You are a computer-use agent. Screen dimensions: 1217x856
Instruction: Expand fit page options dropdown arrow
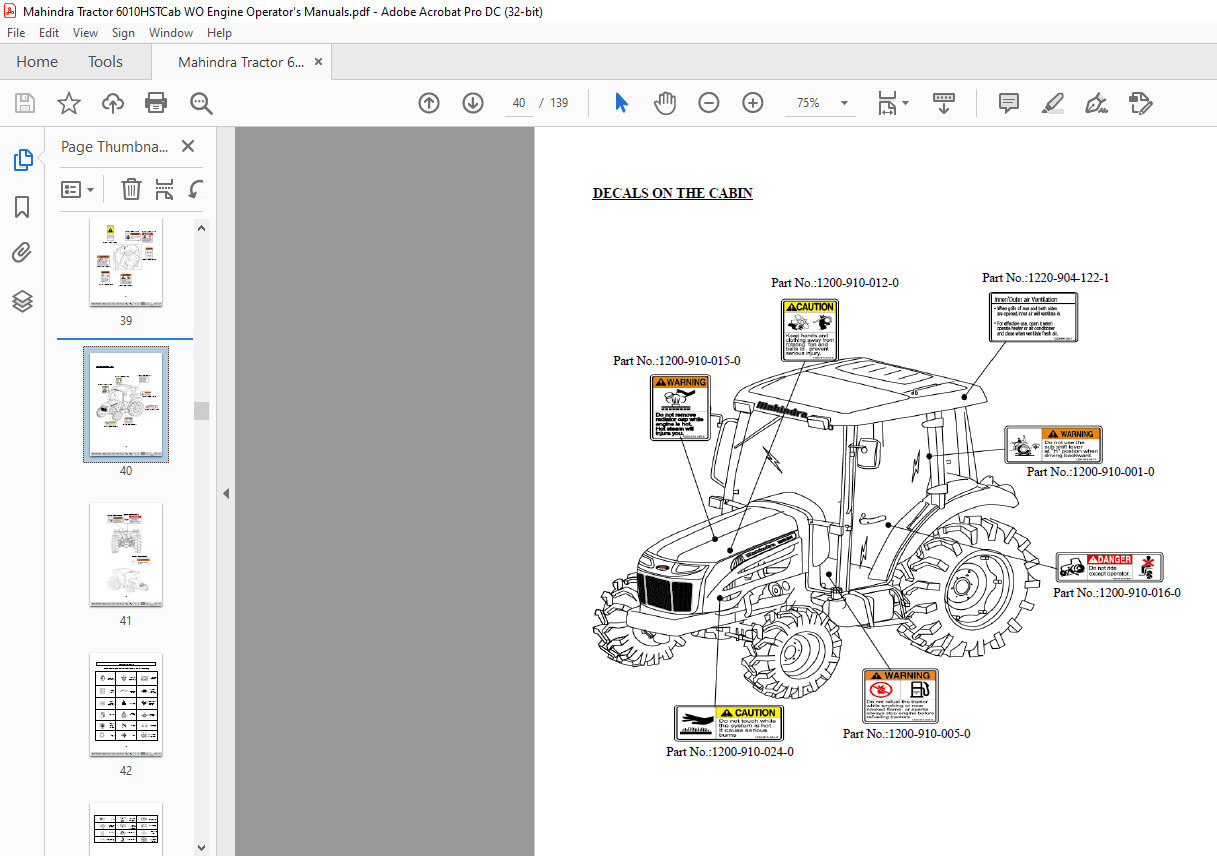tap(905, 103)
